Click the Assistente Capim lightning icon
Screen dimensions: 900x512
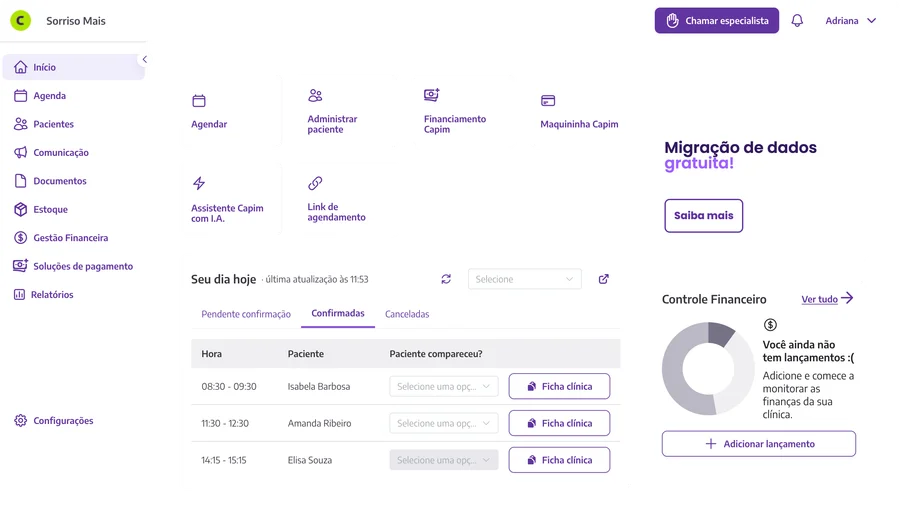199,183
